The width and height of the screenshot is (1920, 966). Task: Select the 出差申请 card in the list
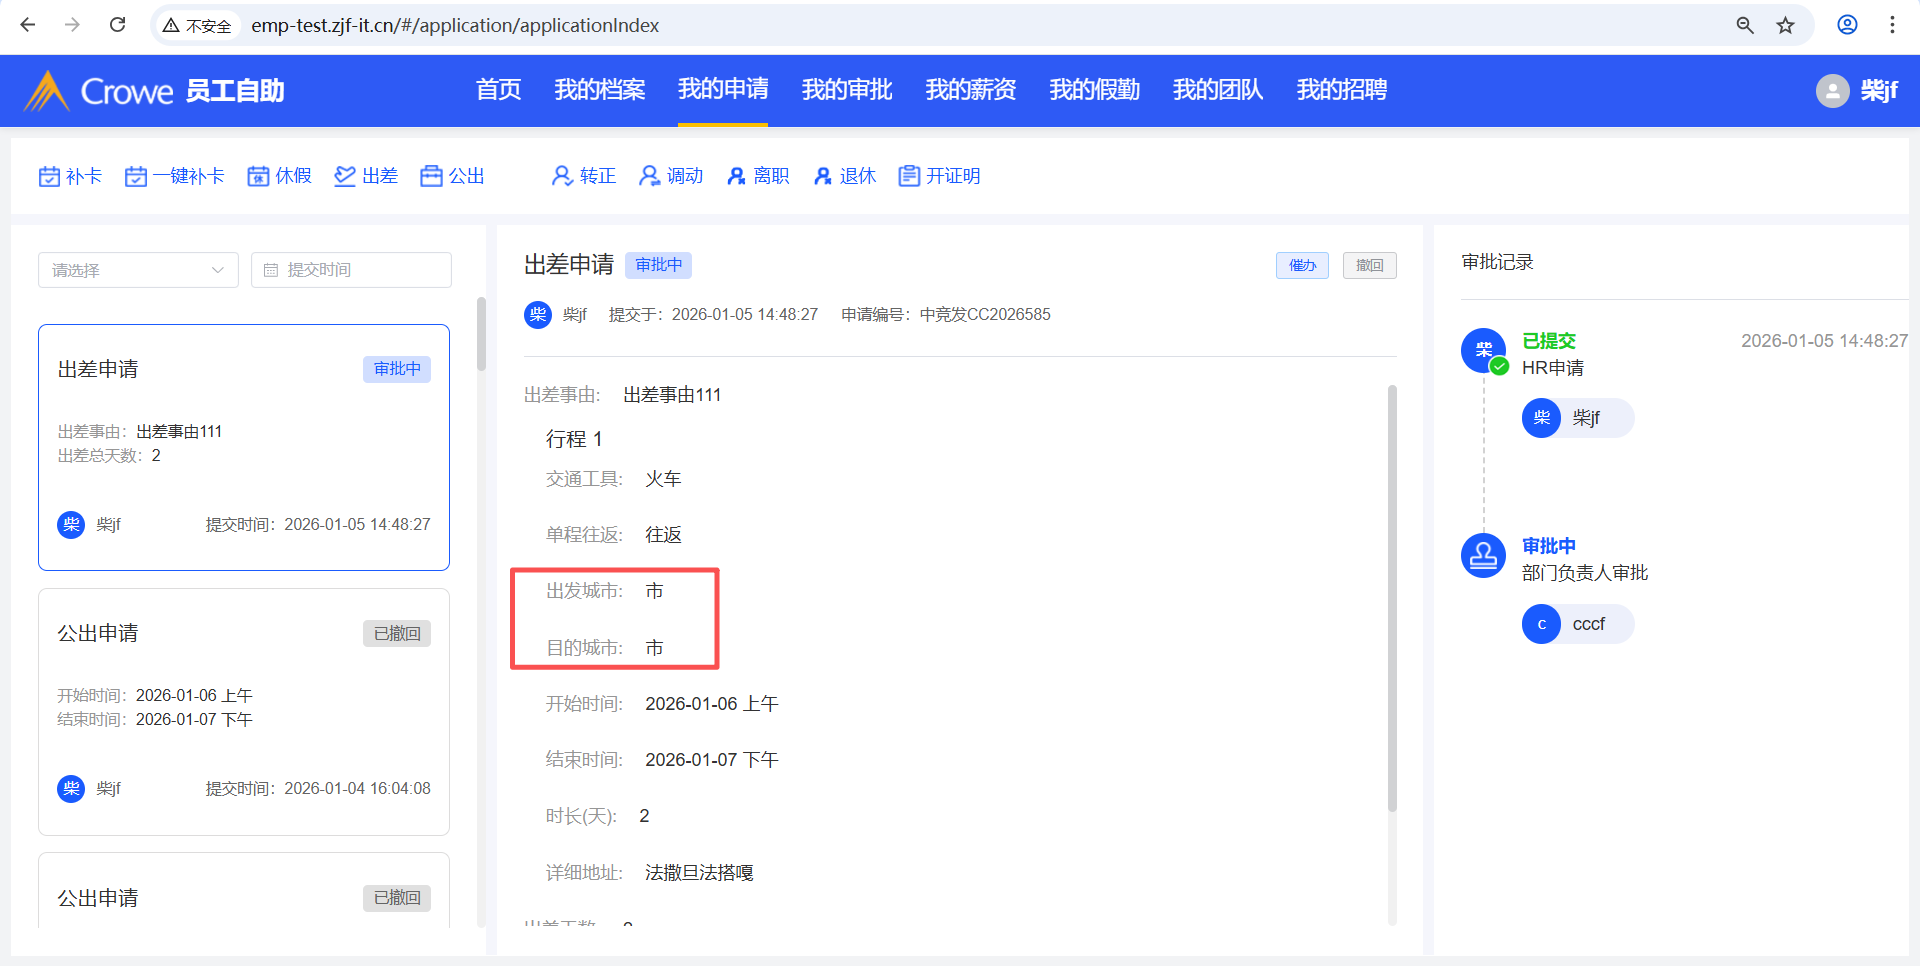pos(244,447)
